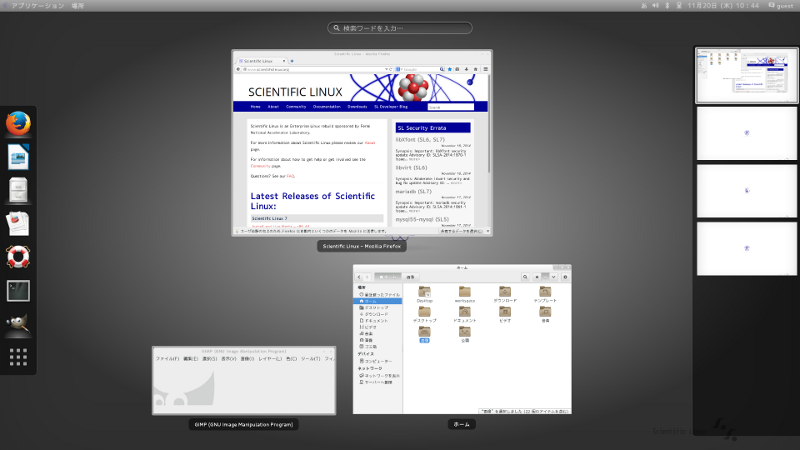
Task: Click Firefox Google search box
Action: pos(420,69)
